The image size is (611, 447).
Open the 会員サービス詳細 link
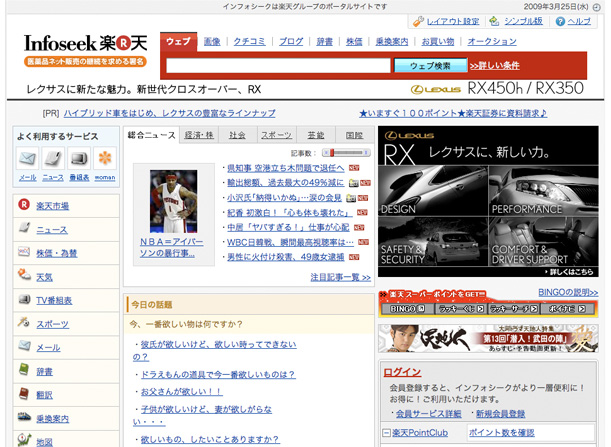tap(429, 414)
